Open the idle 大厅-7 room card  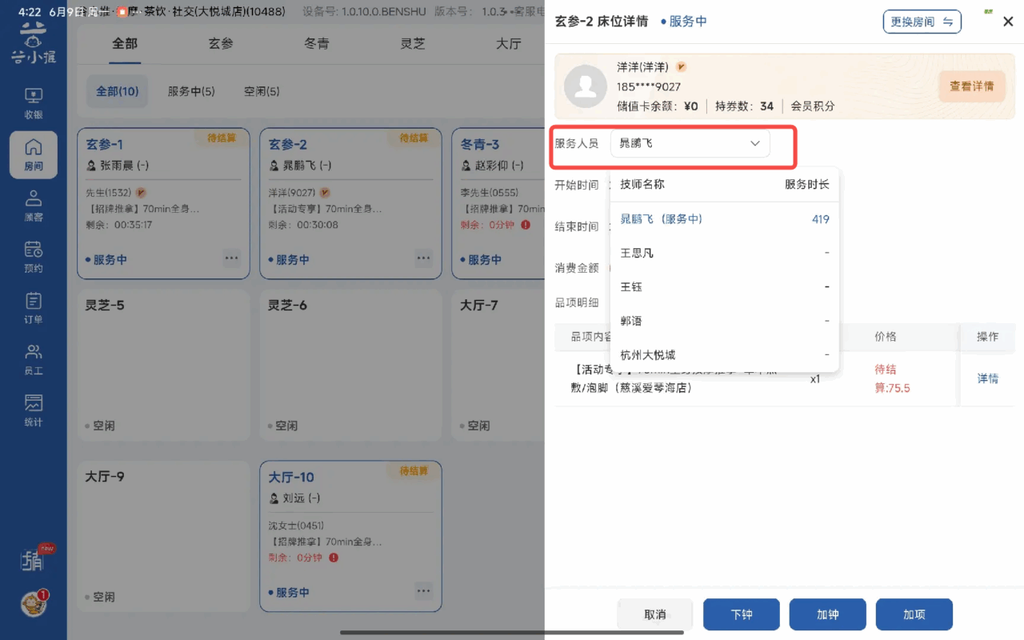click(498, 365)
